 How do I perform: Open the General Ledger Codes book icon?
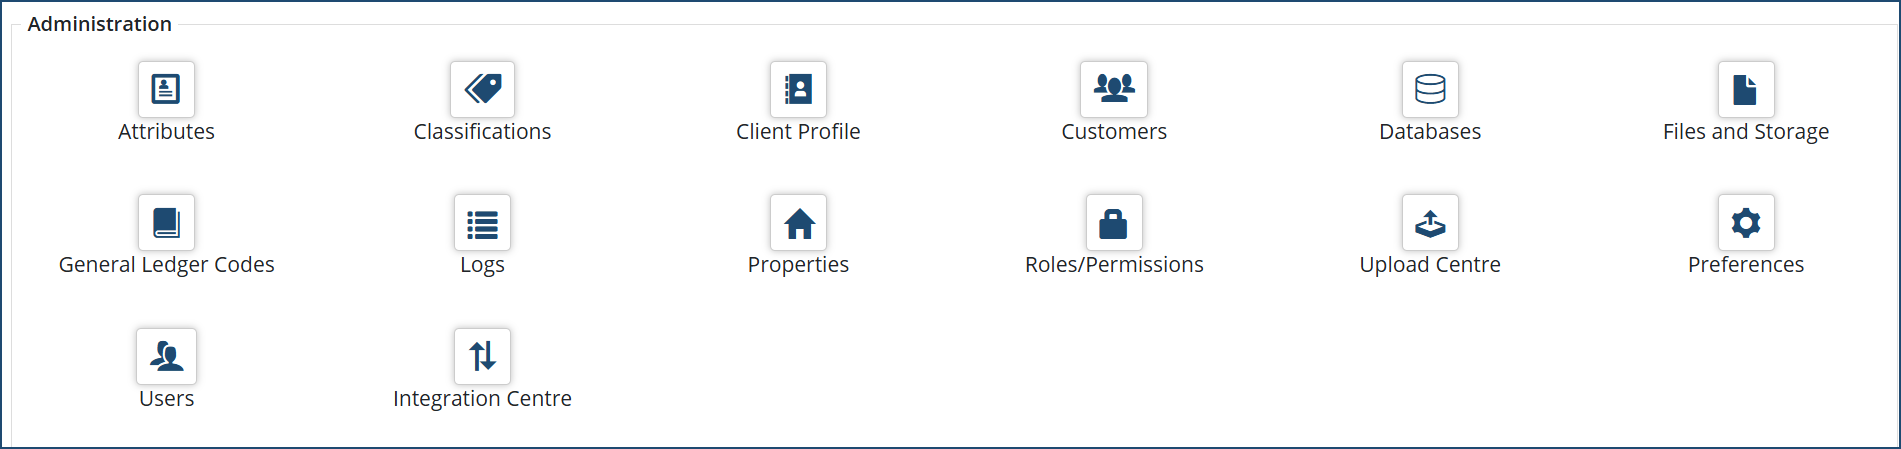coord(166,222)
